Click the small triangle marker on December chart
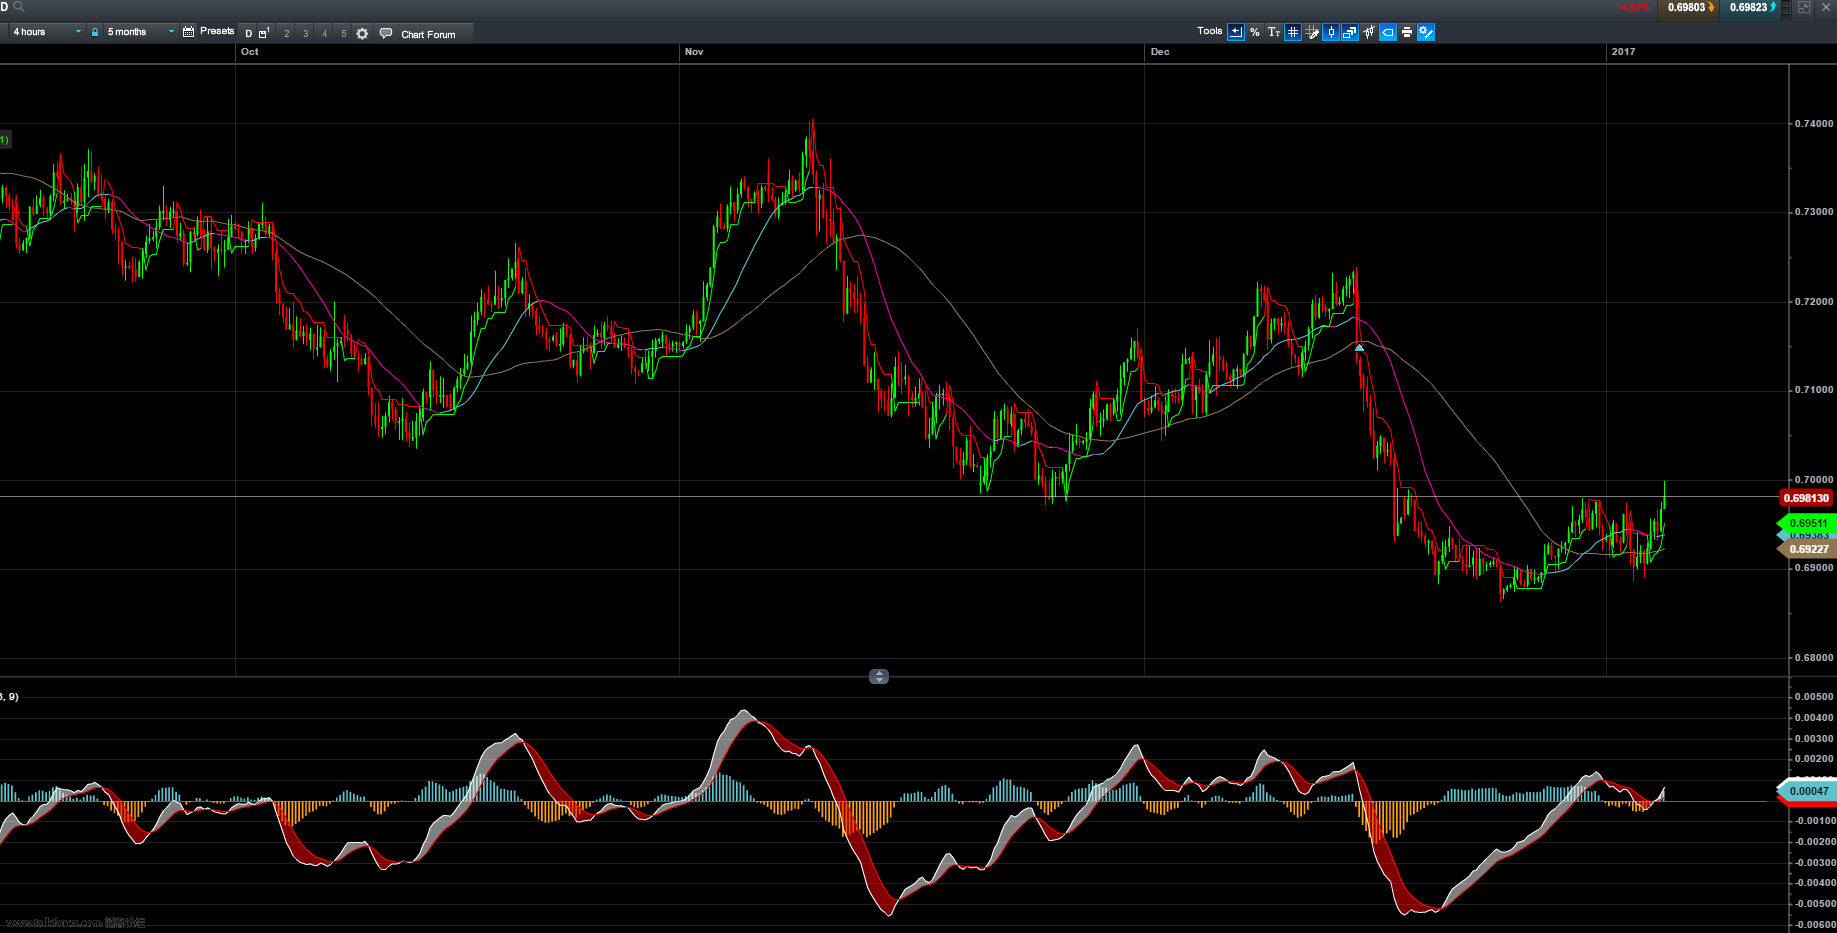 [1359, 347]
